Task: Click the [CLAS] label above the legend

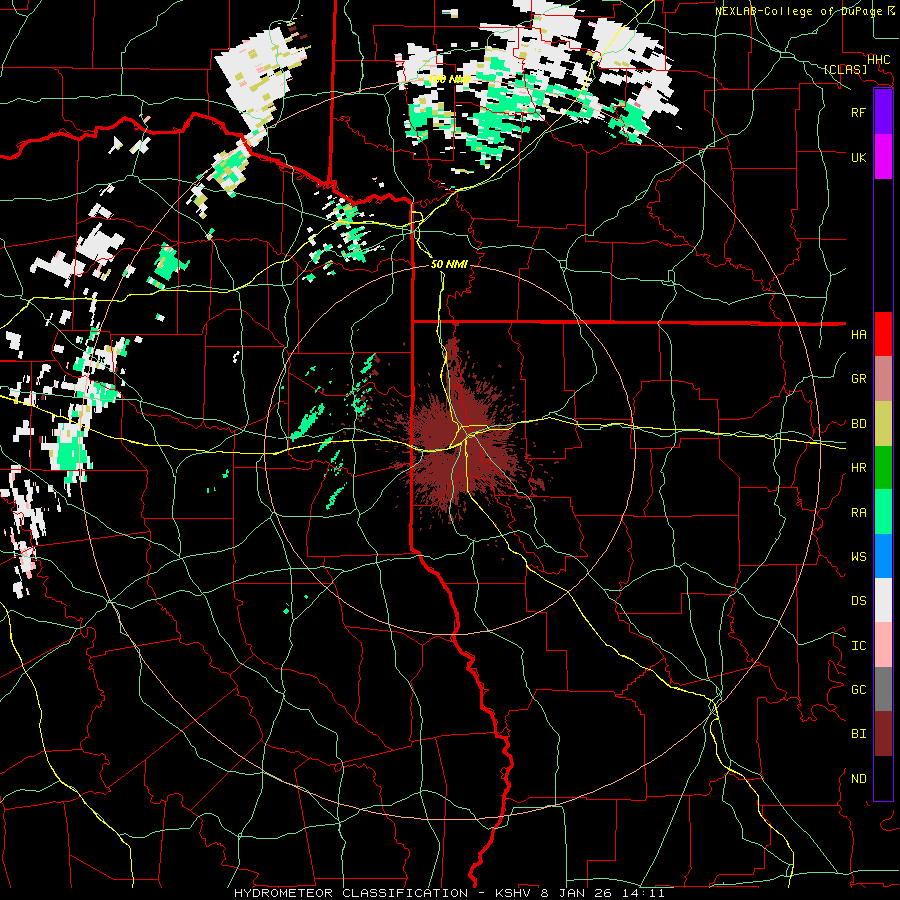Action: point(845,69)
